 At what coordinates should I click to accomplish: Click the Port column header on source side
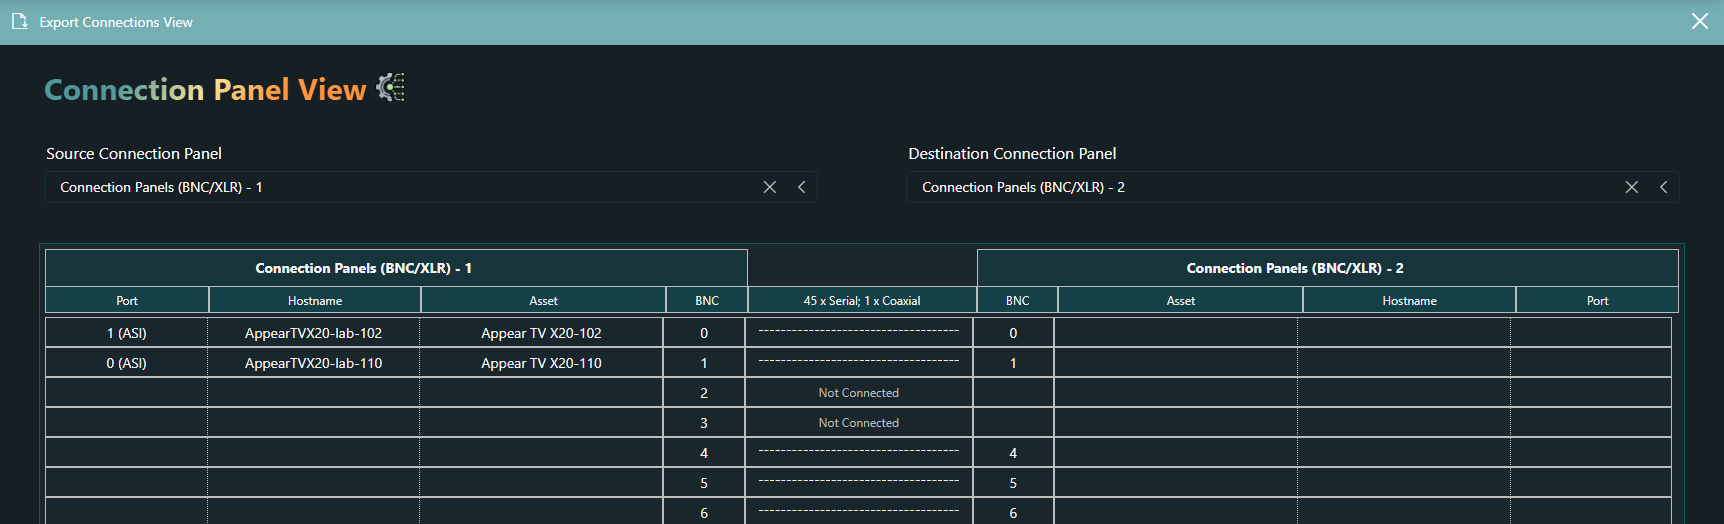point(127,300)
